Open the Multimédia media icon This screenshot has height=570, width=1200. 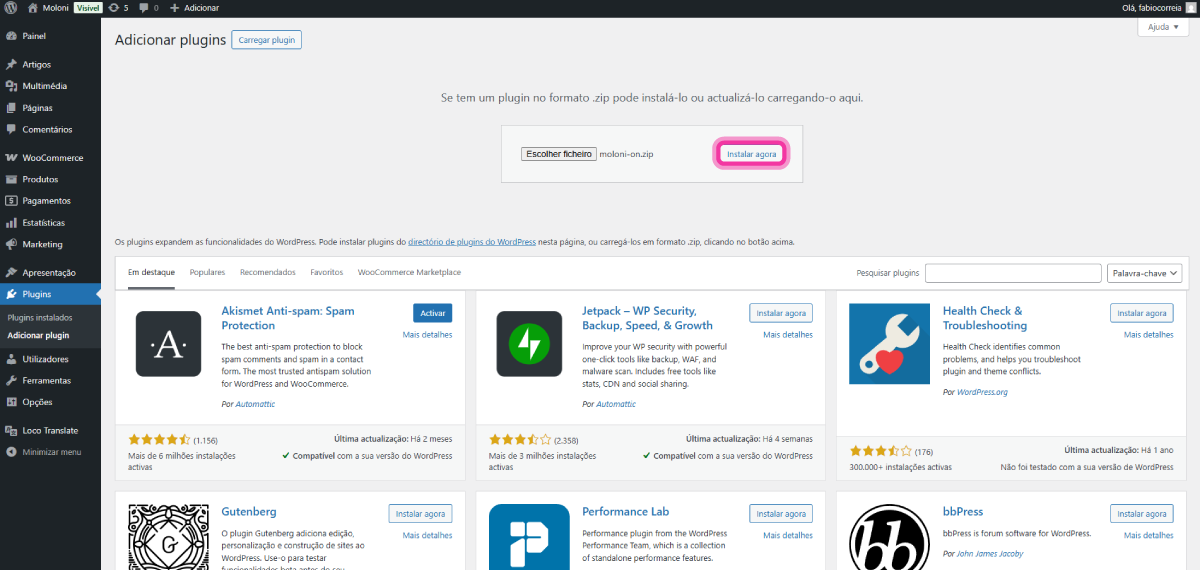pos(11,86)
